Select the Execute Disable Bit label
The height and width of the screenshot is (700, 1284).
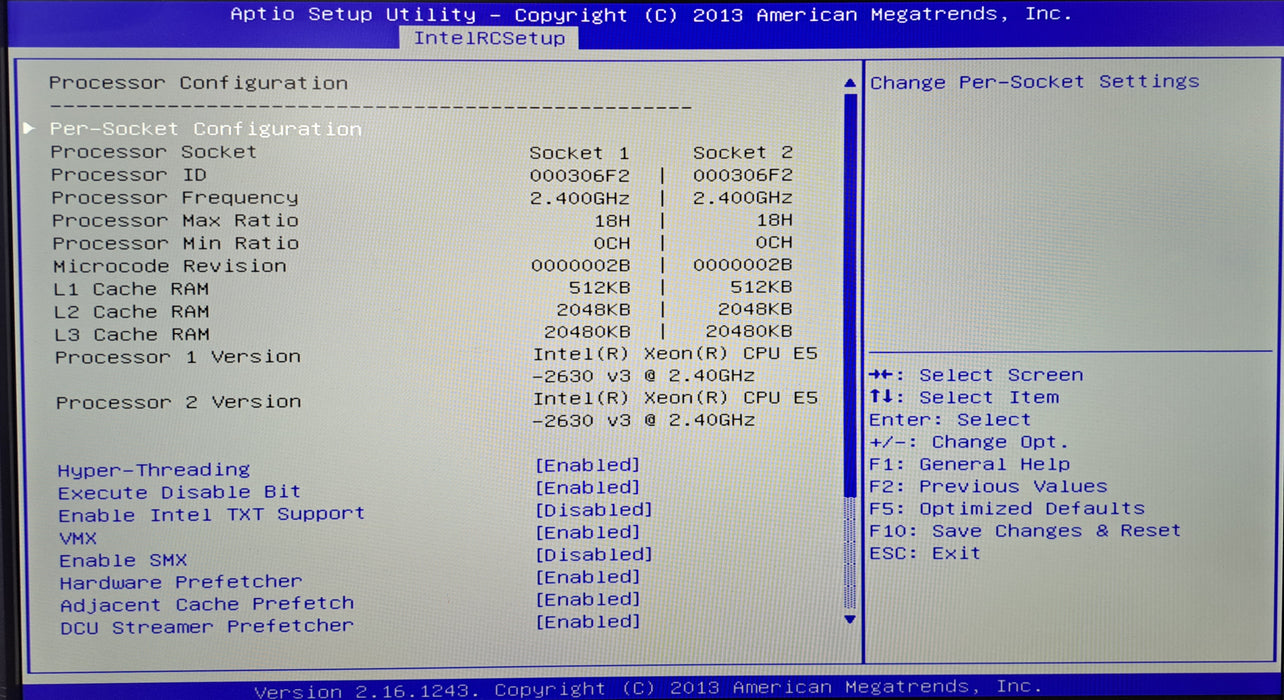179,492
